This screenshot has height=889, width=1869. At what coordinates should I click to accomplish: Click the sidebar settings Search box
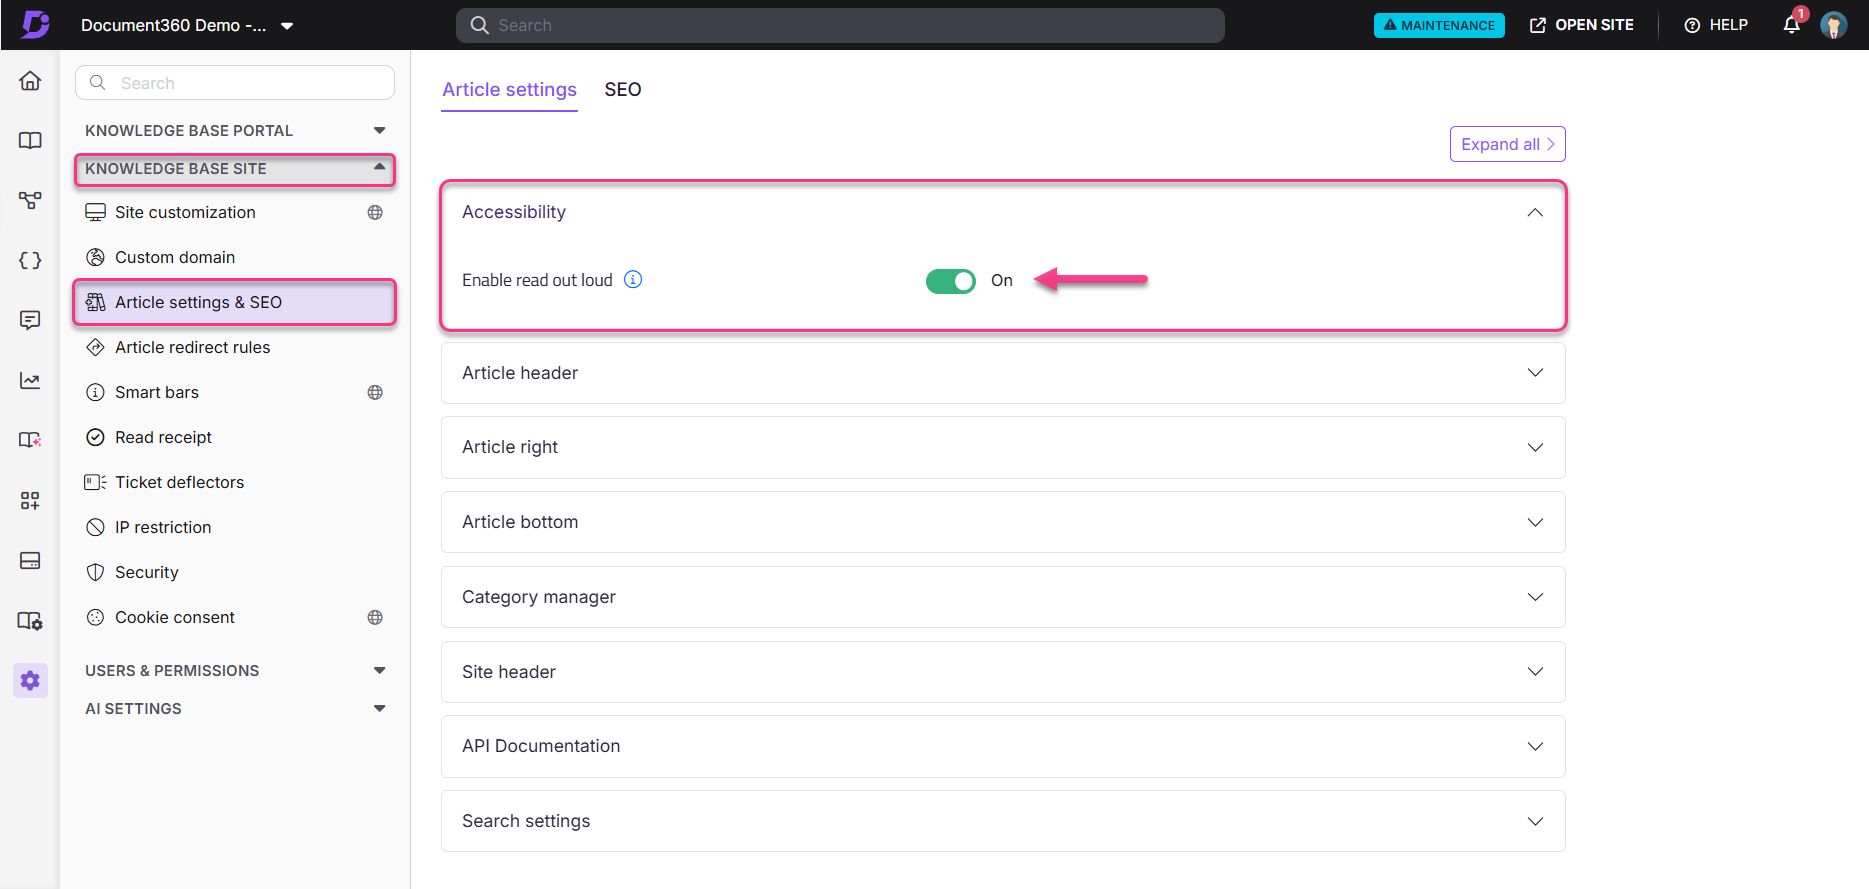[x=235, y=83]
